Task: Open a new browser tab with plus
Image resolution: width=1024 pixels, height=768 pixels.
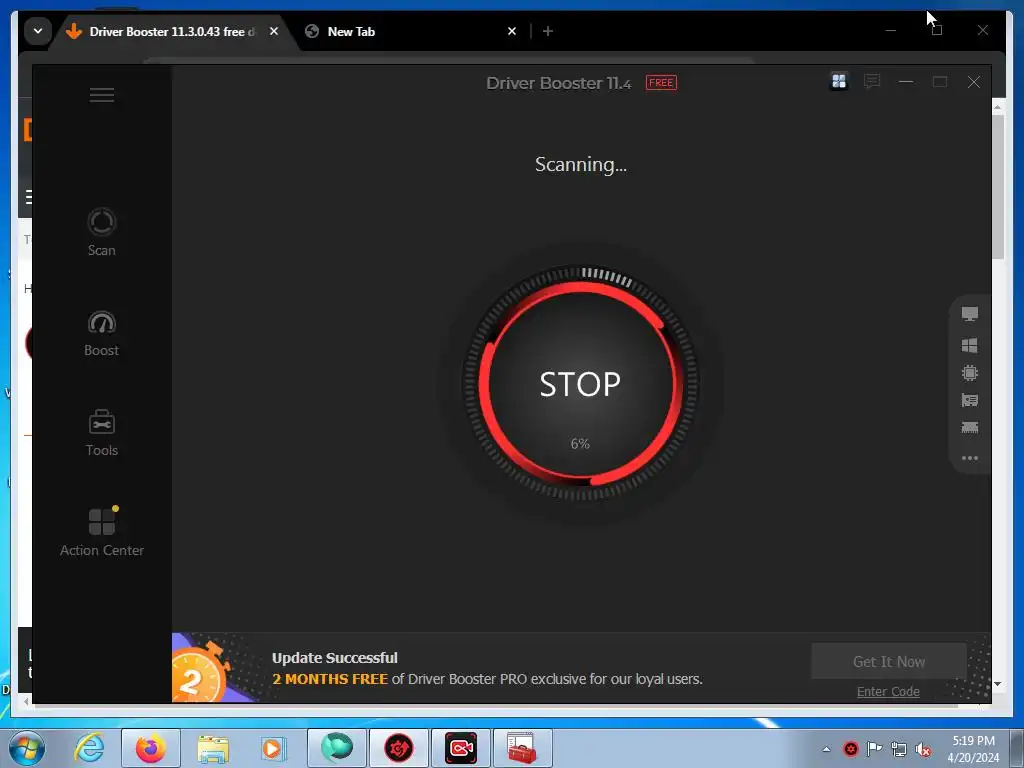Action: (x=548, y=31)
